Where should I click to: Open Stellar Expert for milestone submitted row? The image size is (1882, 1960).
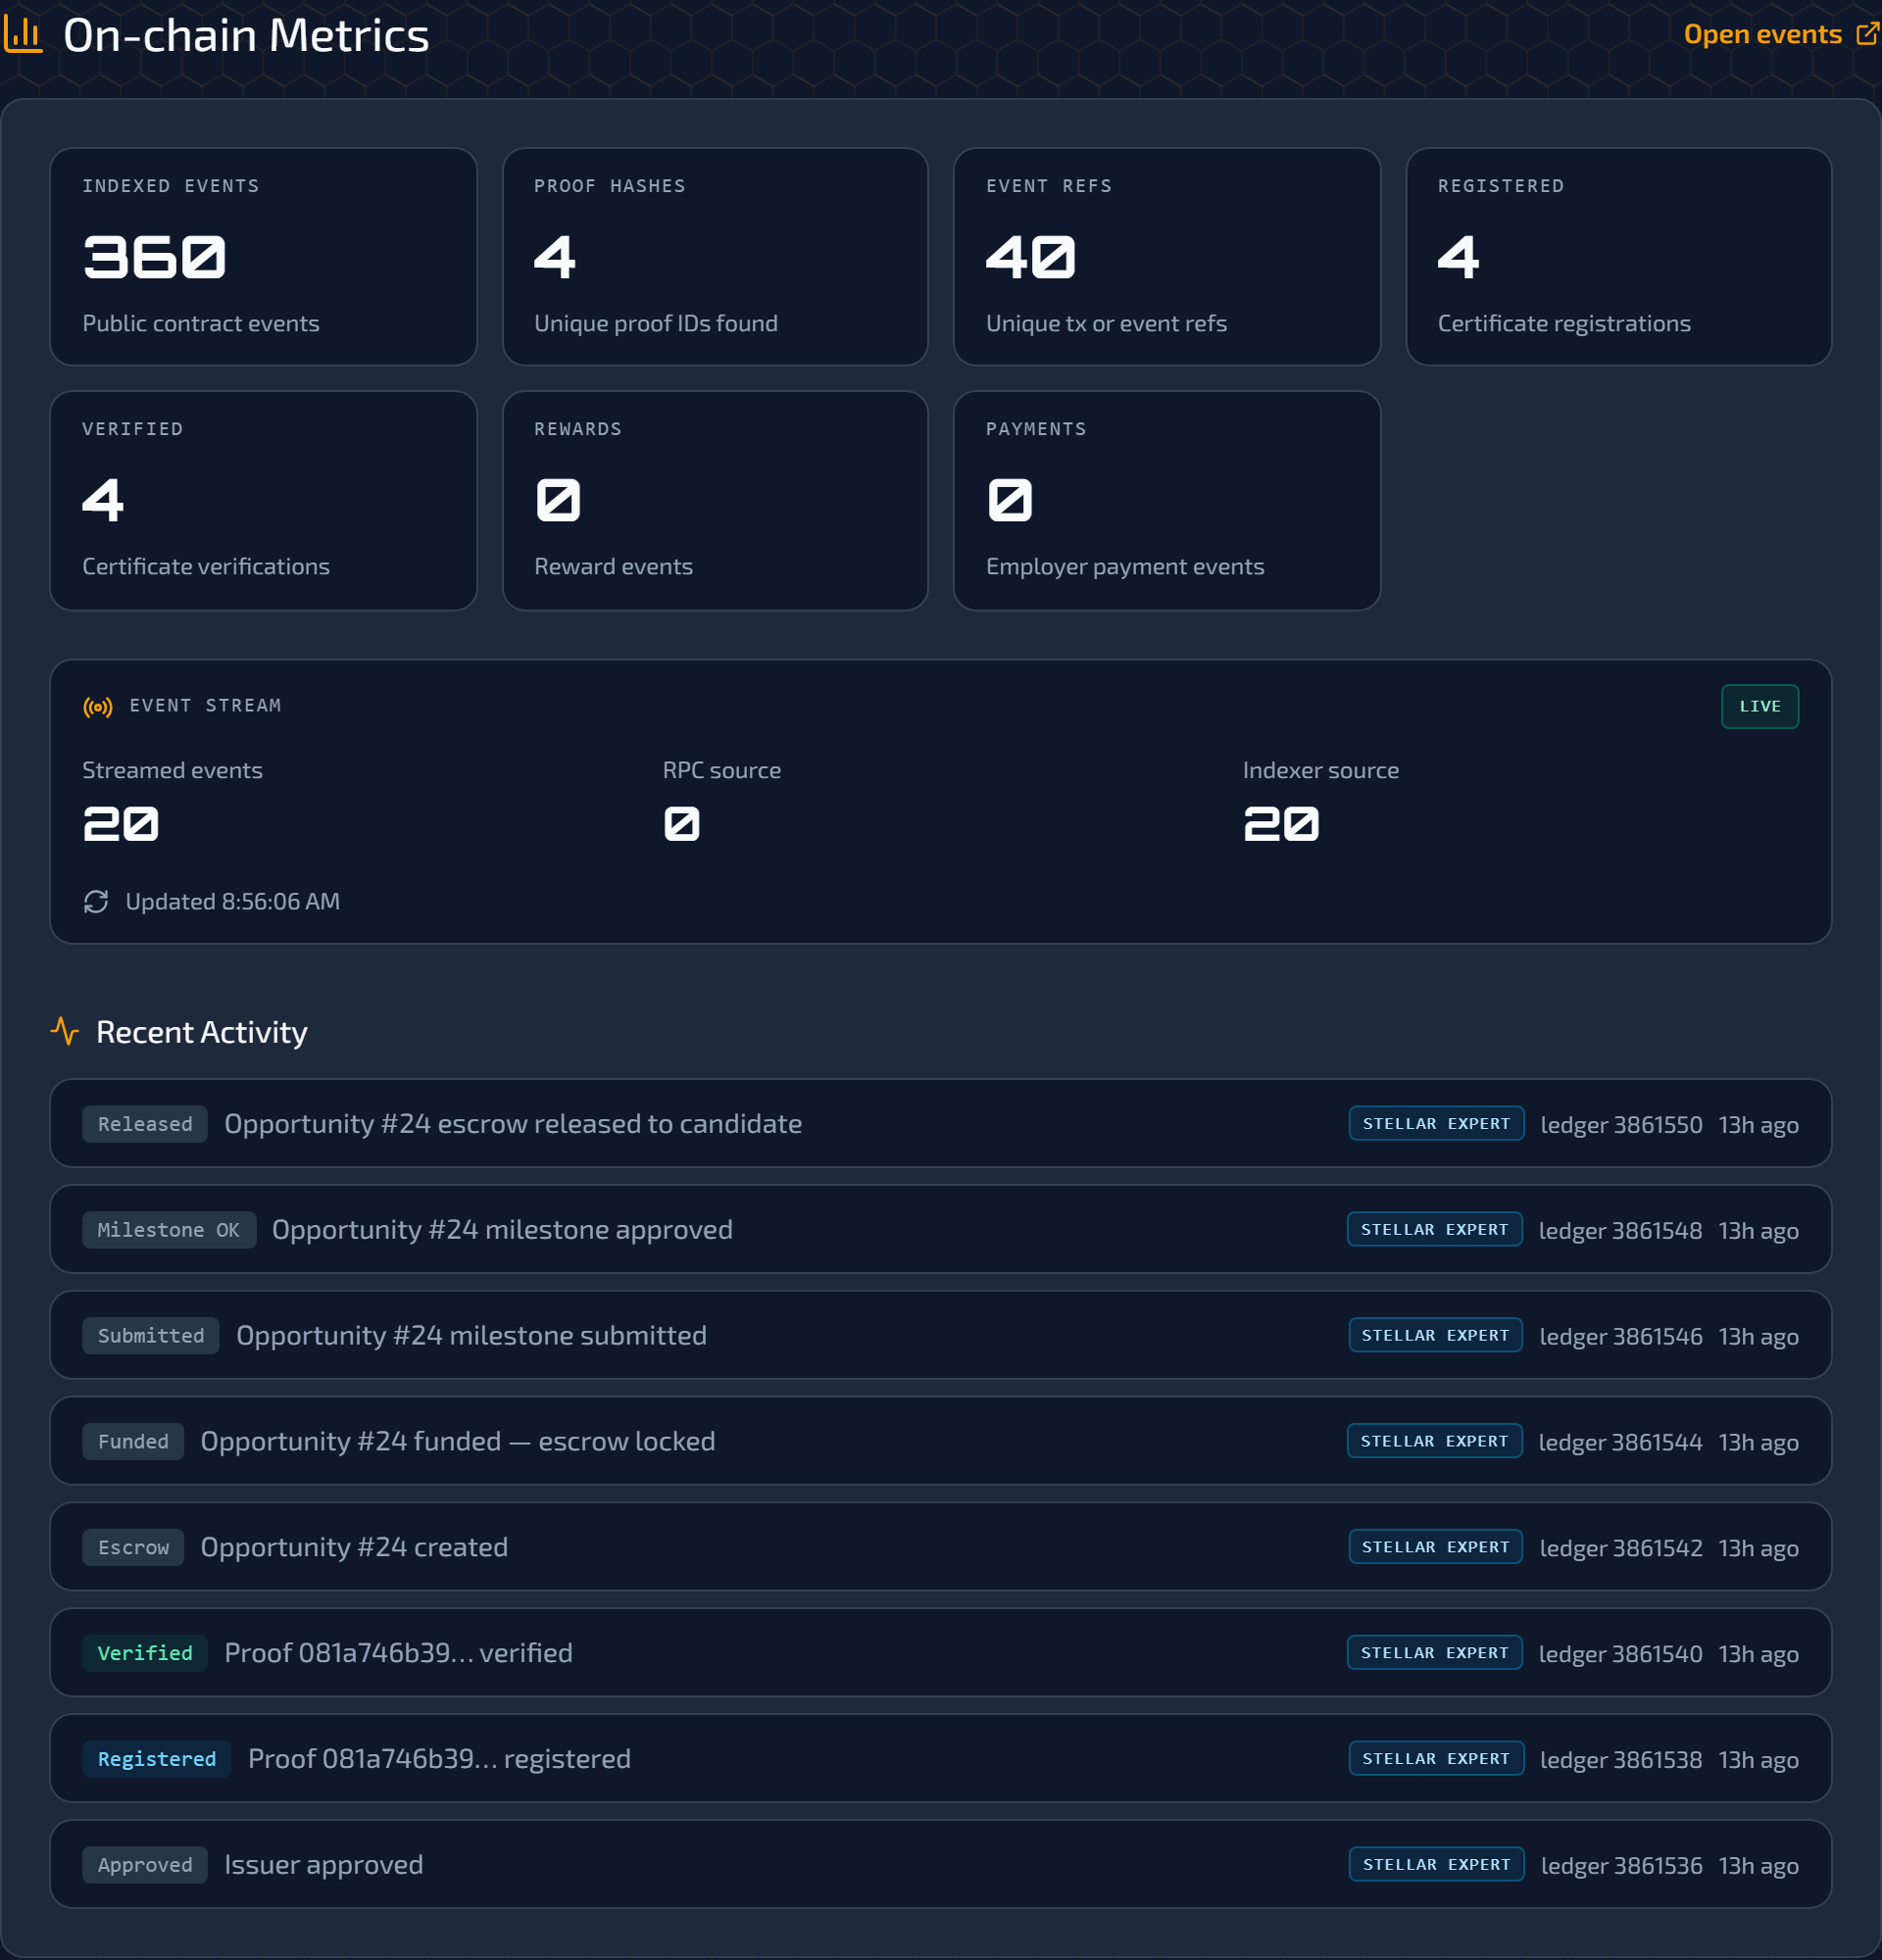1435,1335
